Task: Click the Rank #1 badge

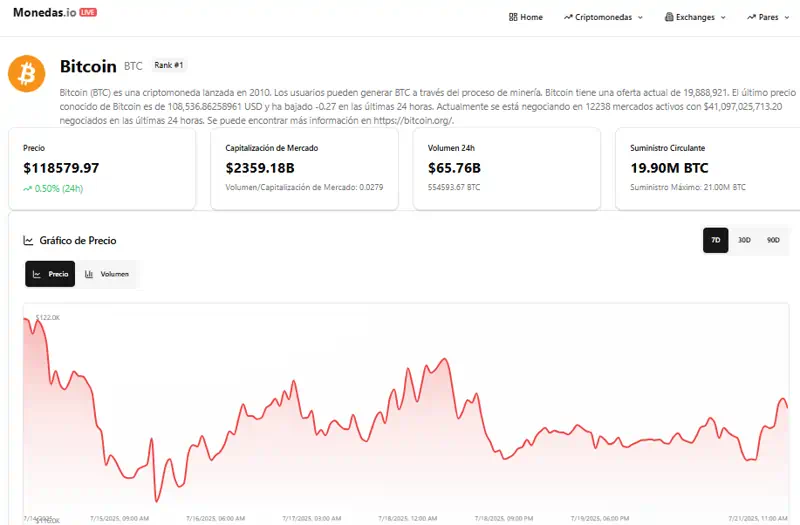Action: click(169, 65)
